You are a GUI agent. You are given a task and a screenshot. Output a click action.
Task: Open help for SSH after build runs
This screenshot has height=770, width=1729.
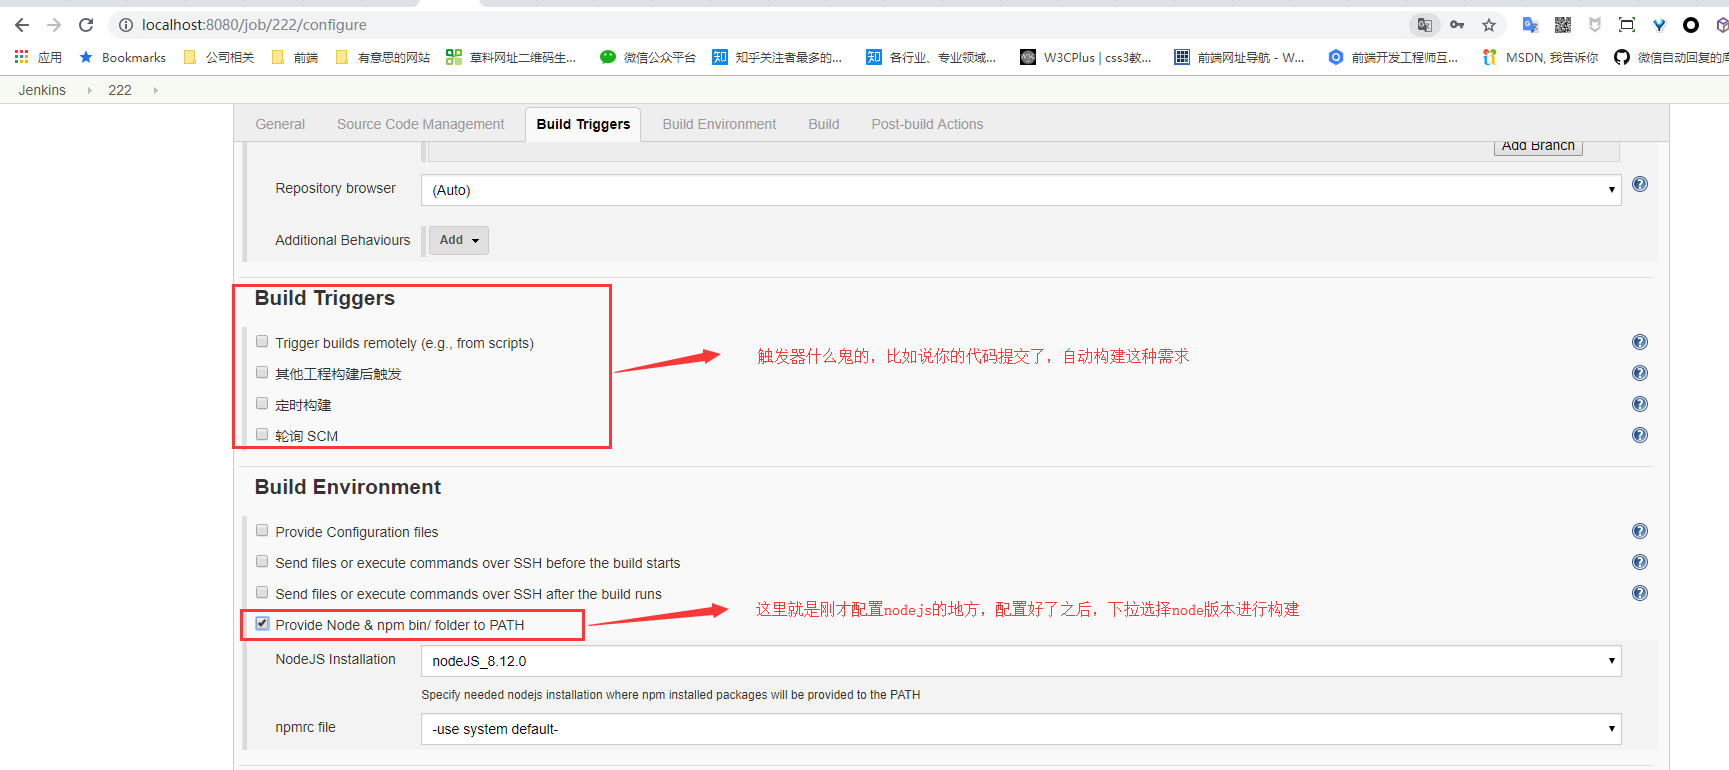pyautogui.click(x=1640, y=593)
